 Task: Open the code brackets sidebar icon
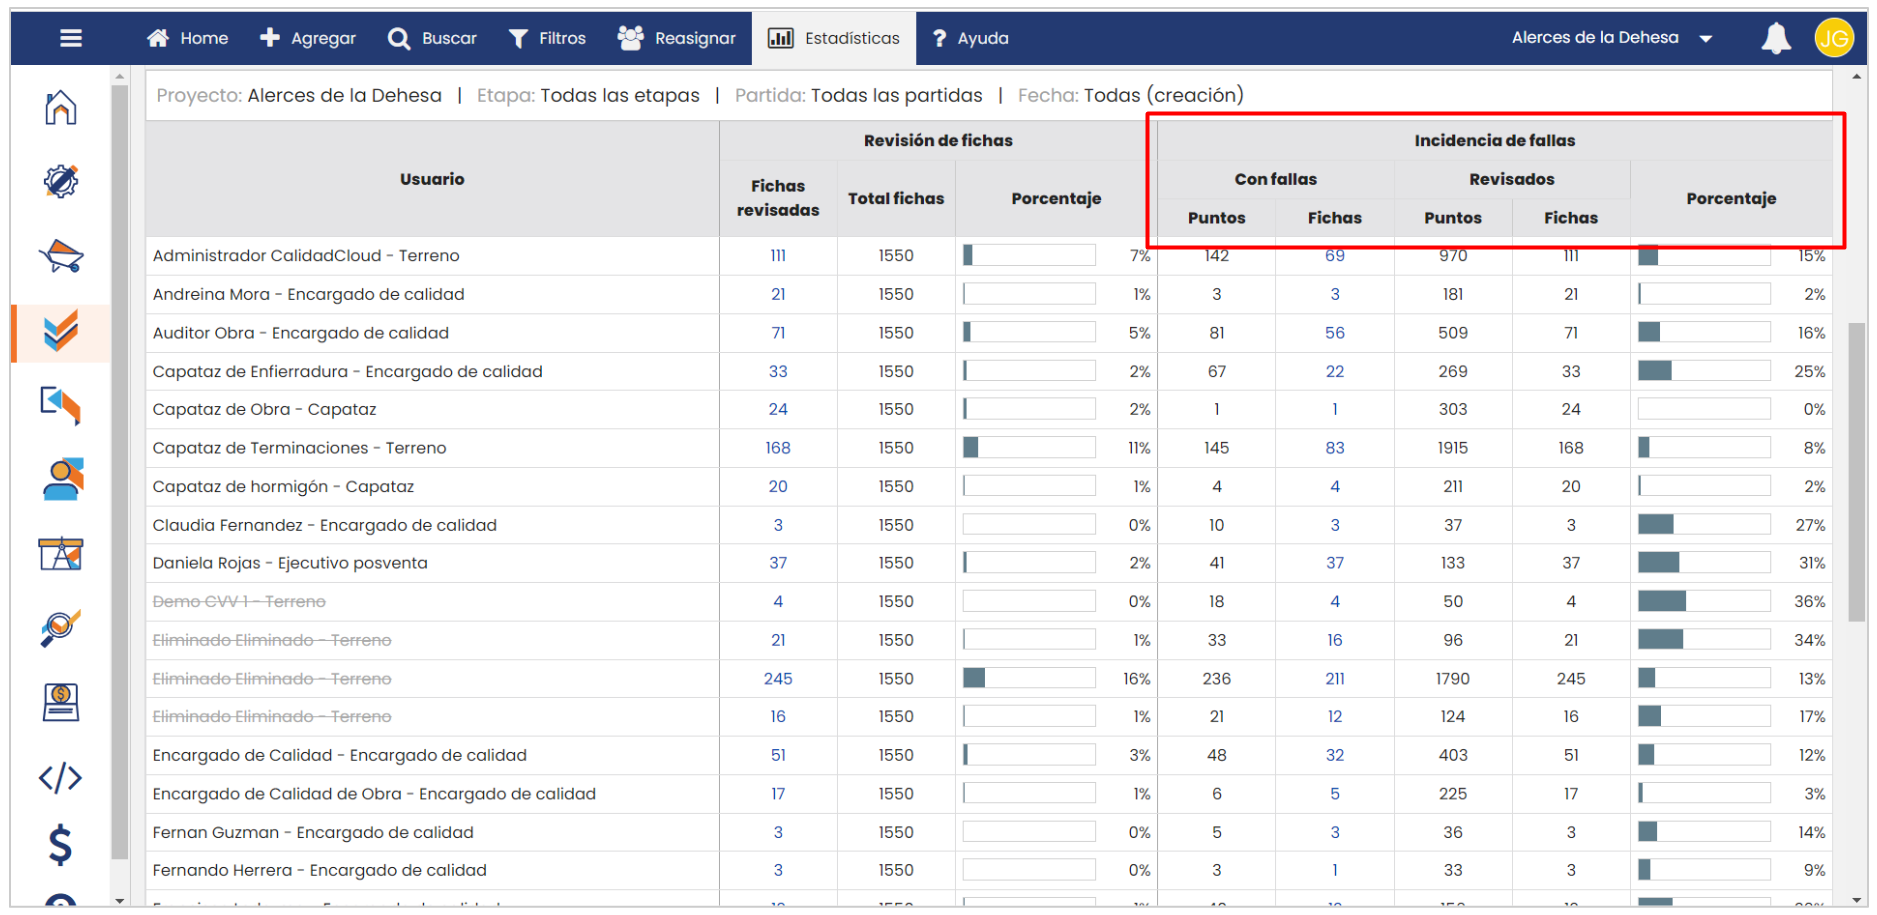point(60,777)
